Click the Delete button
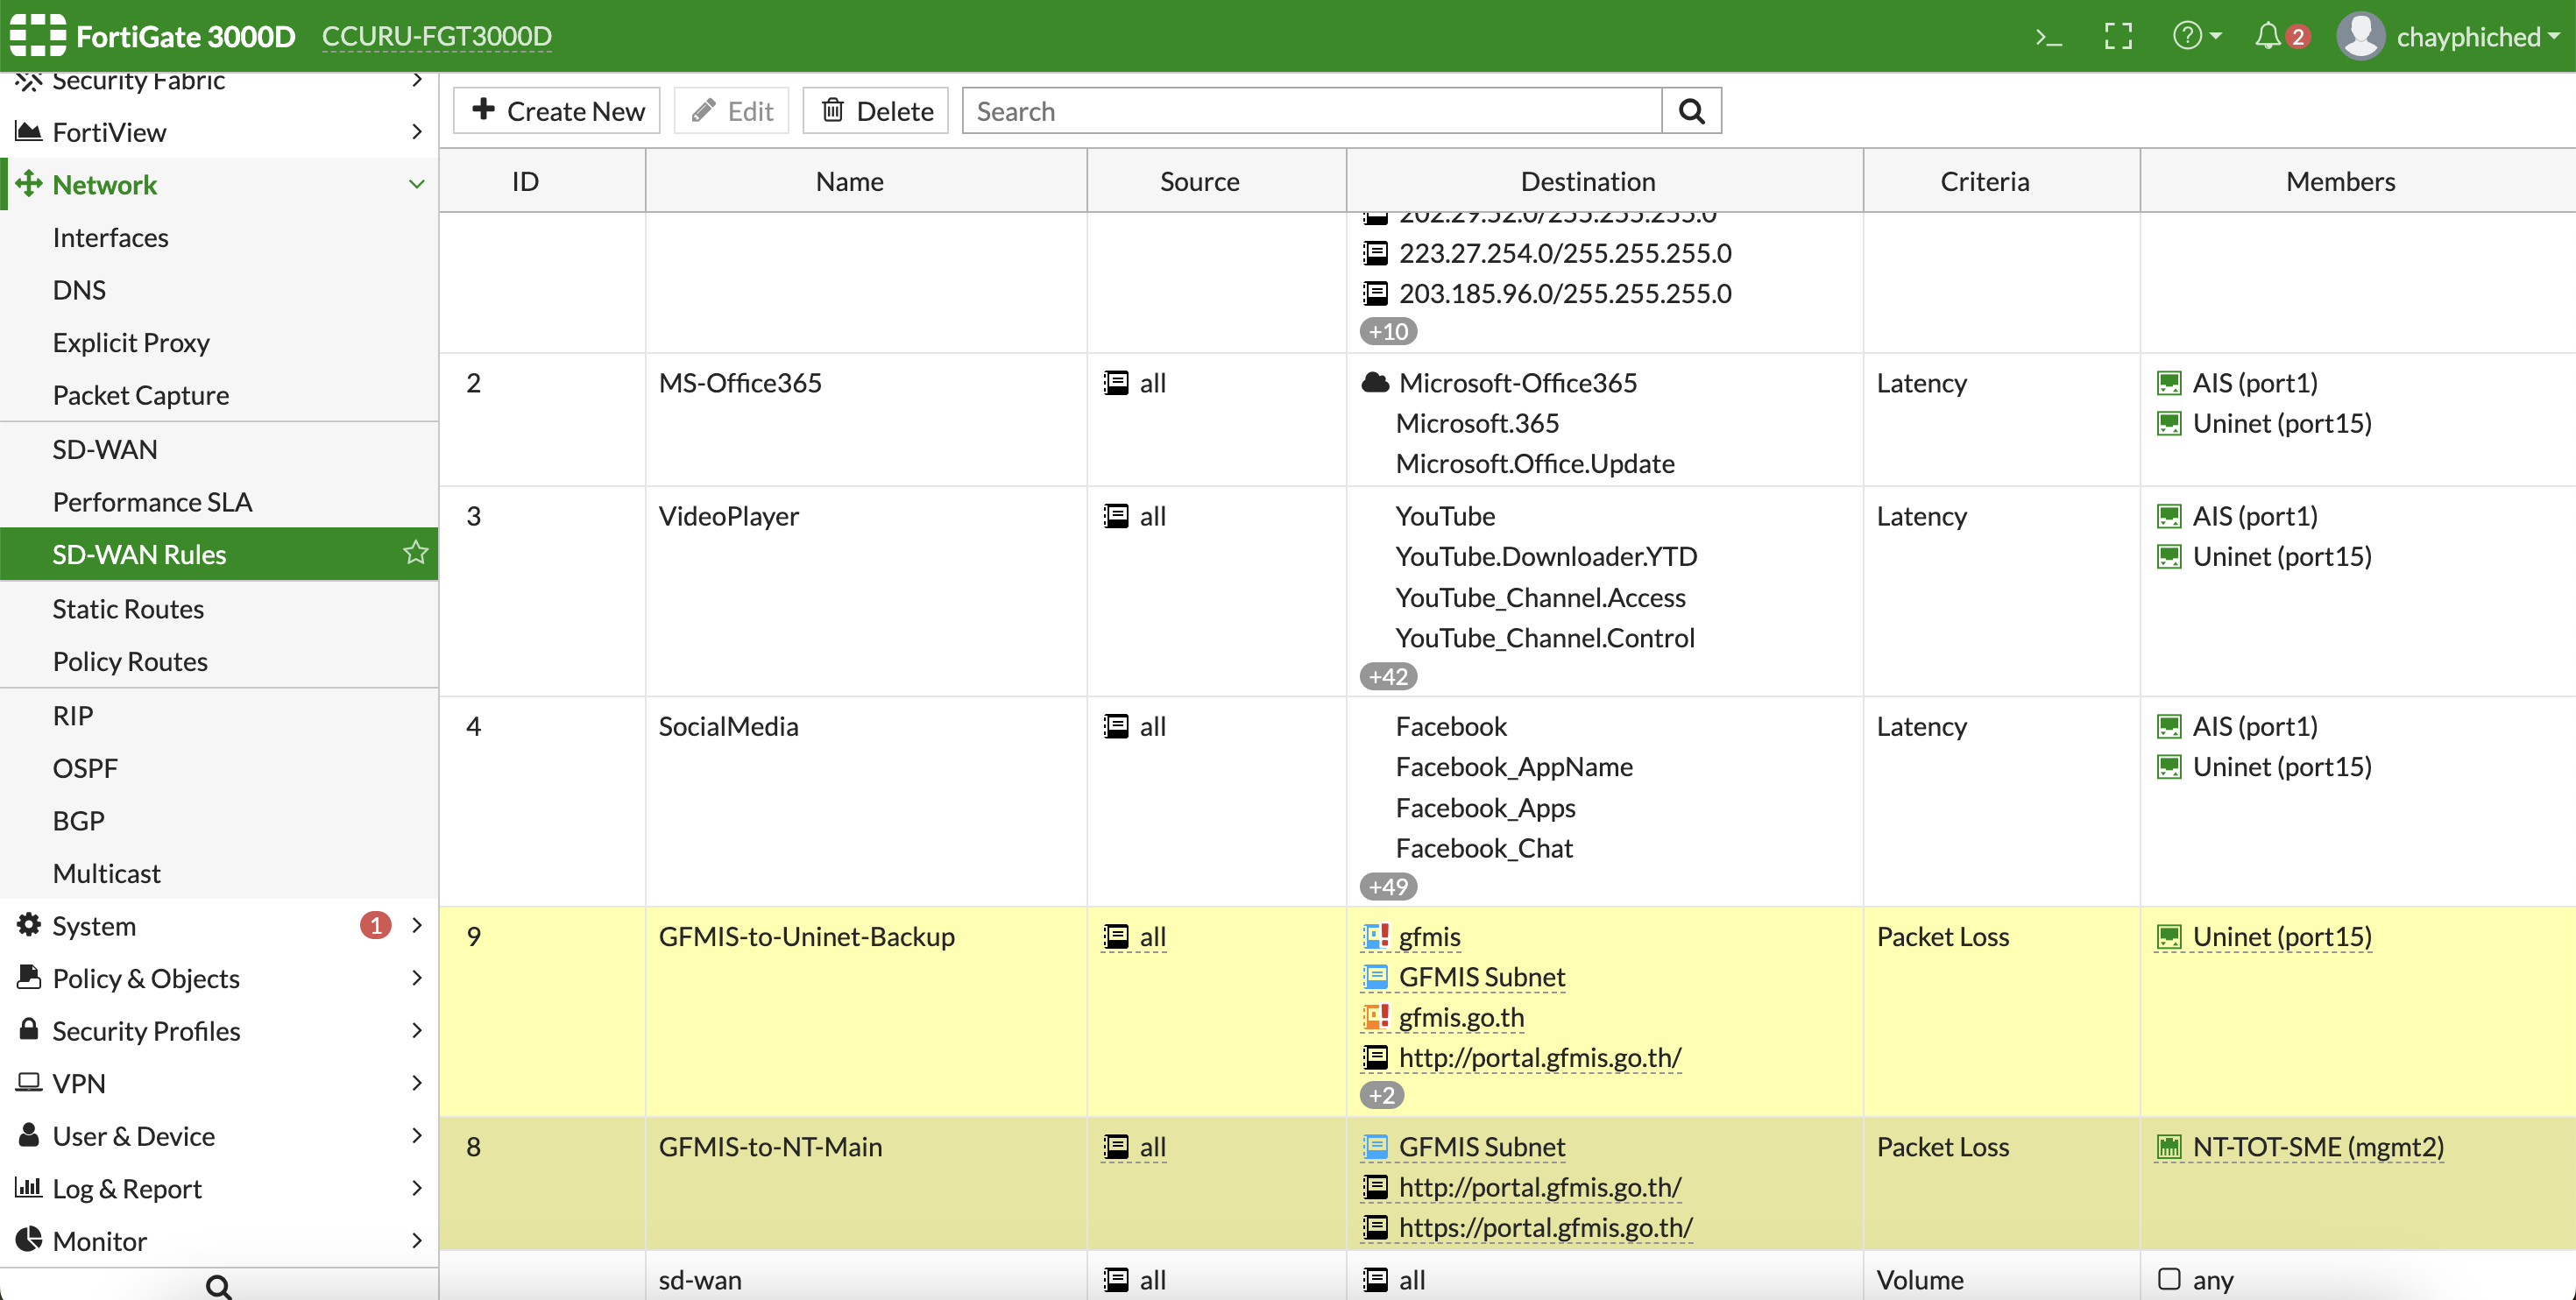 coord(876,111)
